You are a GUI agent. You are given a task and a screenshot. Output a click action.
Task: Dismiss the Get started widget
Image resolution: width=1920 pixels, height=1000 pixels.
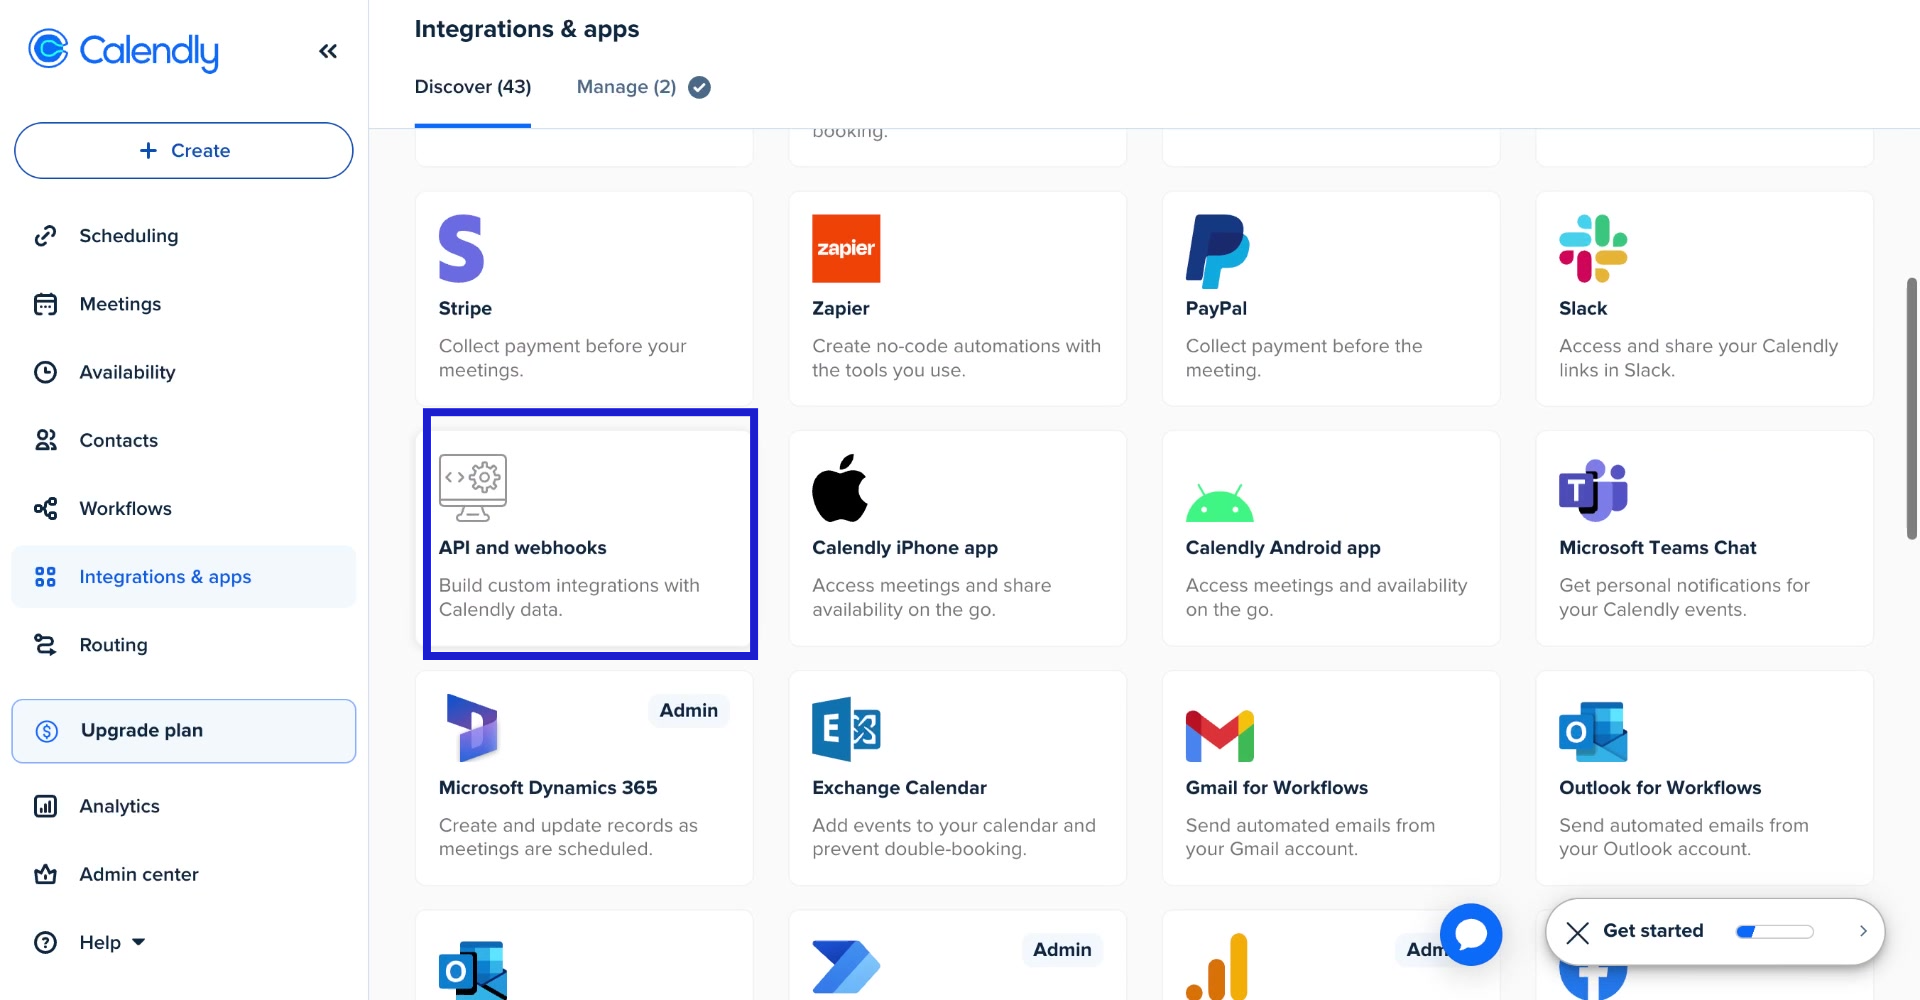(x=1577, y=932)
